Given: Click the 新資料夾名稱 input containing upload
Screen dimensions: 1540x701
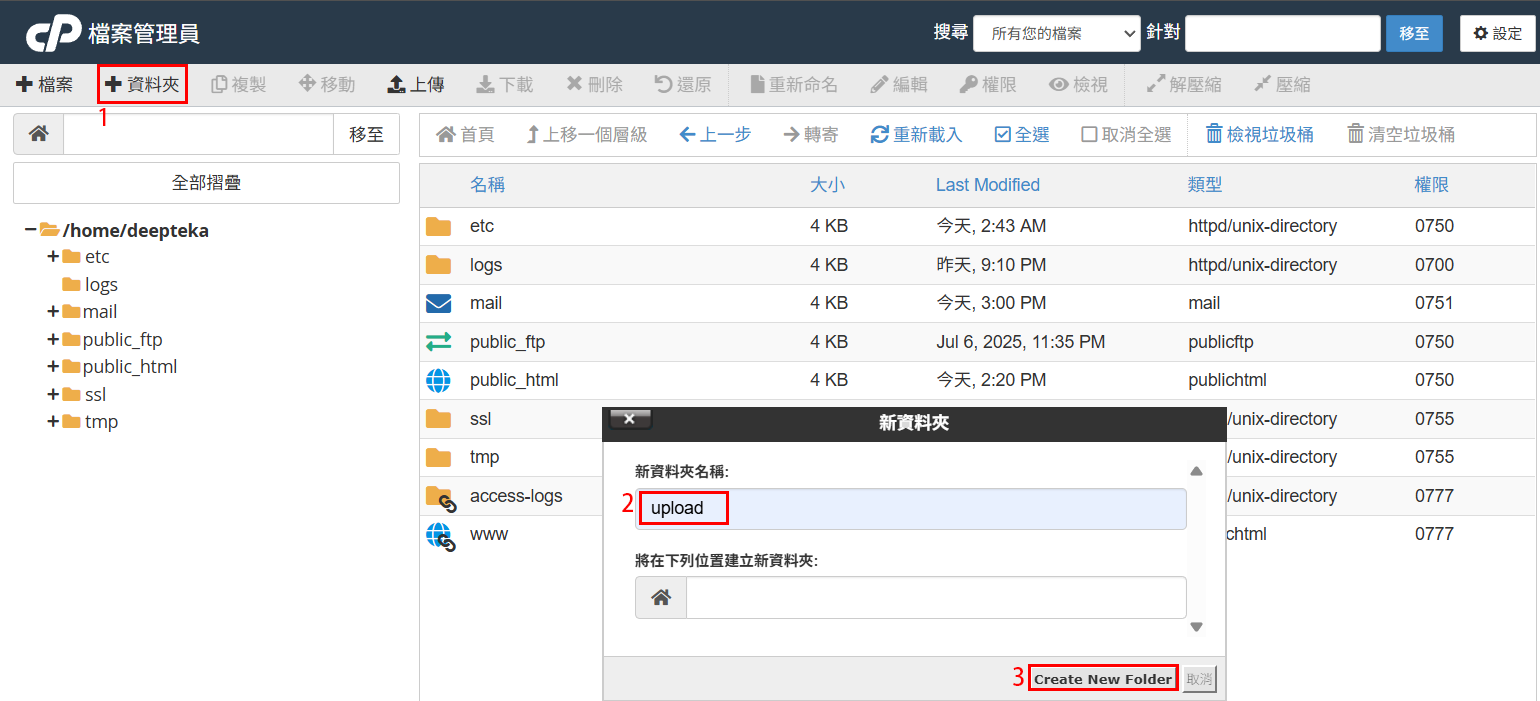Looking at the screenshot, I should [910, 508].
